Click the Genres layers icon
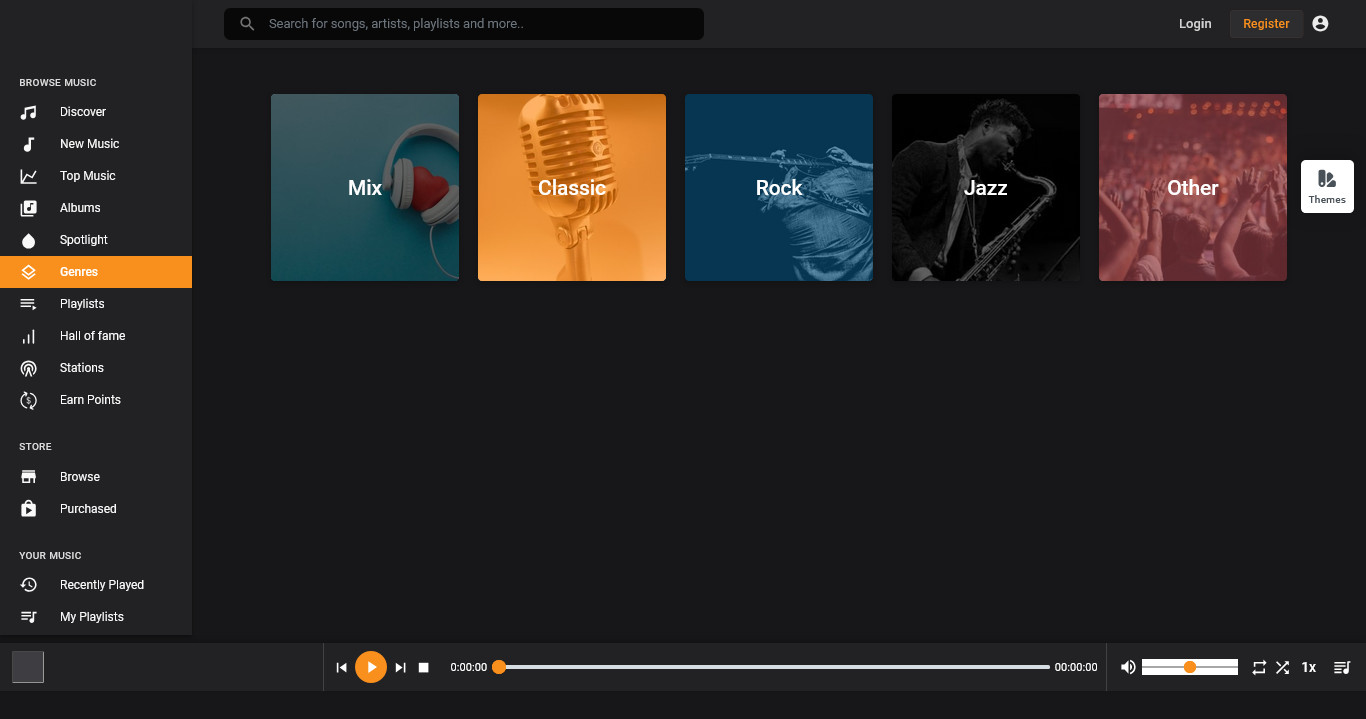Viewport: 1366px width, 719px height. pyautogui.click(x=29, y=272)
